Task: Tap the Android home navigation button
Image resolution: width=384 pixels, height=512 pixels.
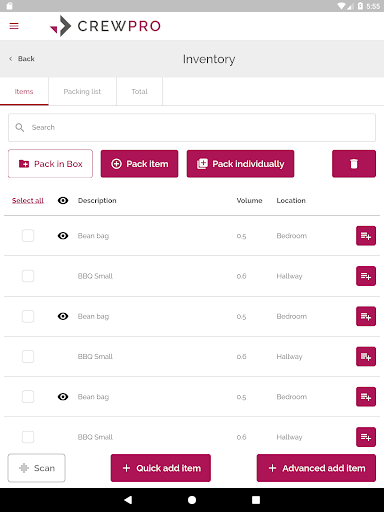Action: click(192, 500)
